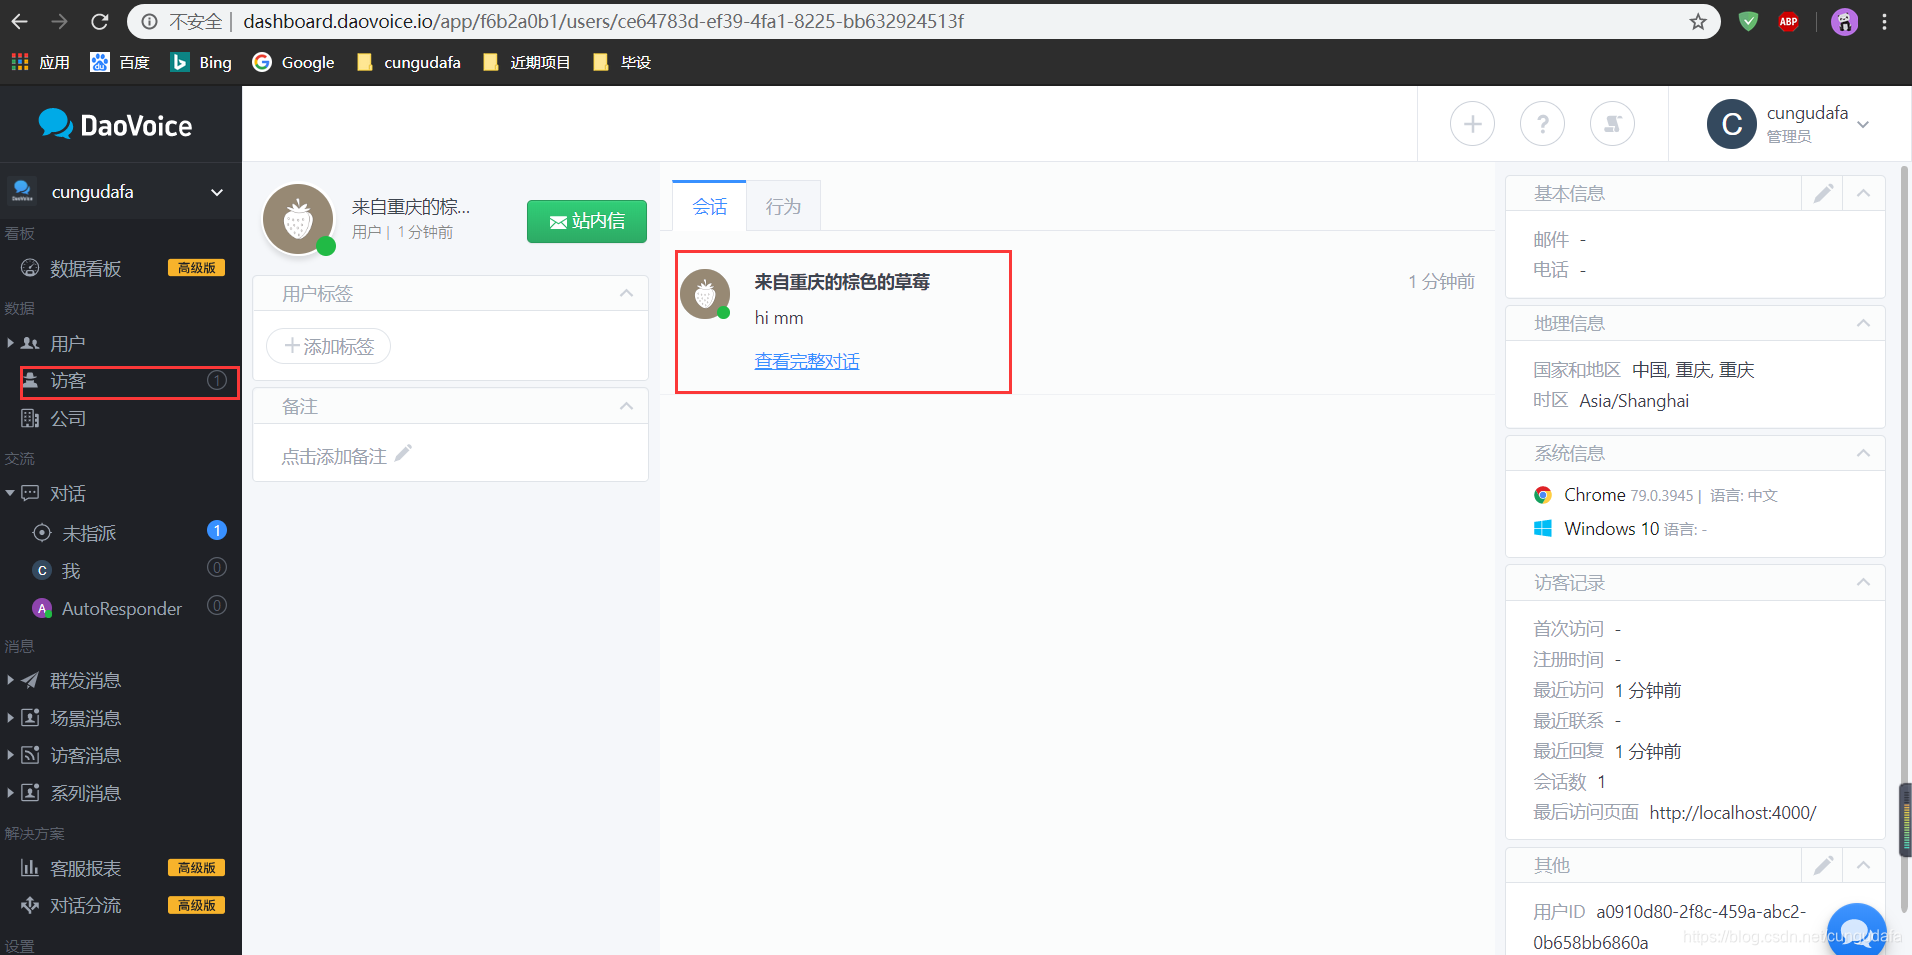Screen dimensions: 1912x955
Task: Open Chrome profile avatar
Action: click(1844, 21)
